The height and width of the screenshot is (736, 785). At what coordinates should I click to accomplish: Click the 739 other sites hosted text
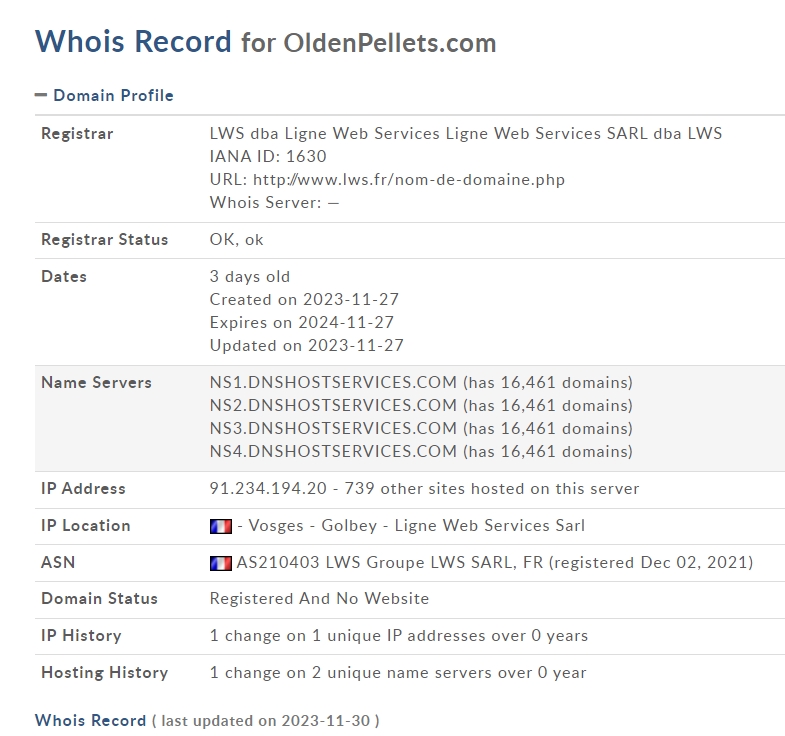point(492,488)
